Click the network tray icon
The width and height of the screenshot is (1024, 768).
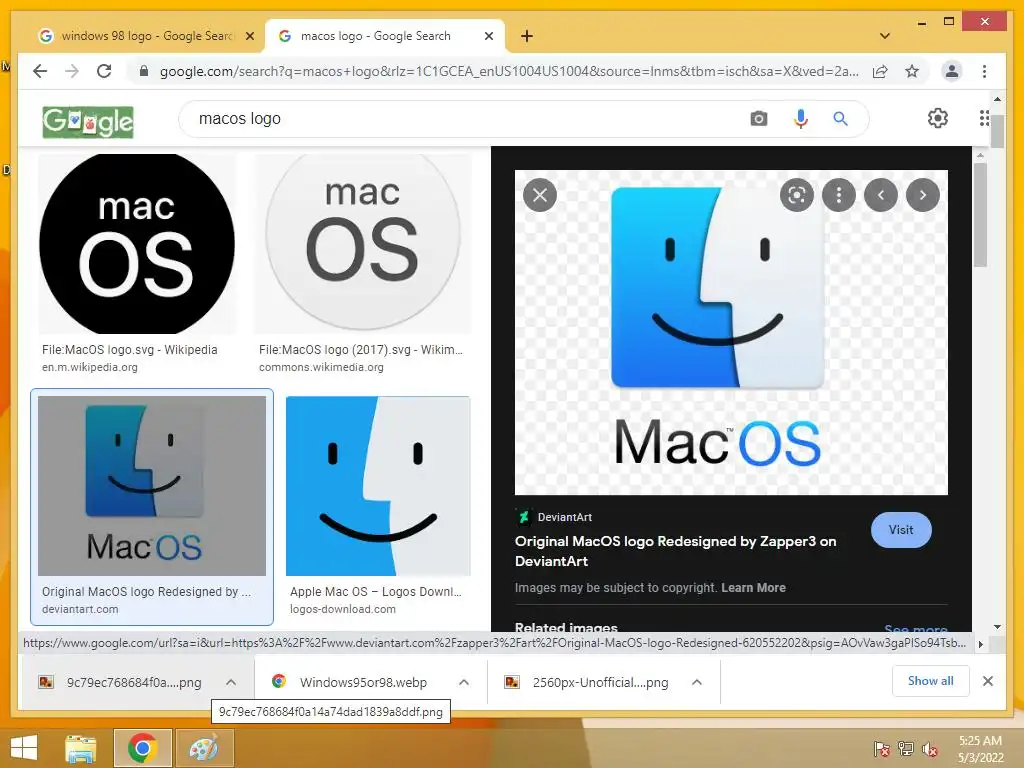pyautogui.click(x=905, y=749)
